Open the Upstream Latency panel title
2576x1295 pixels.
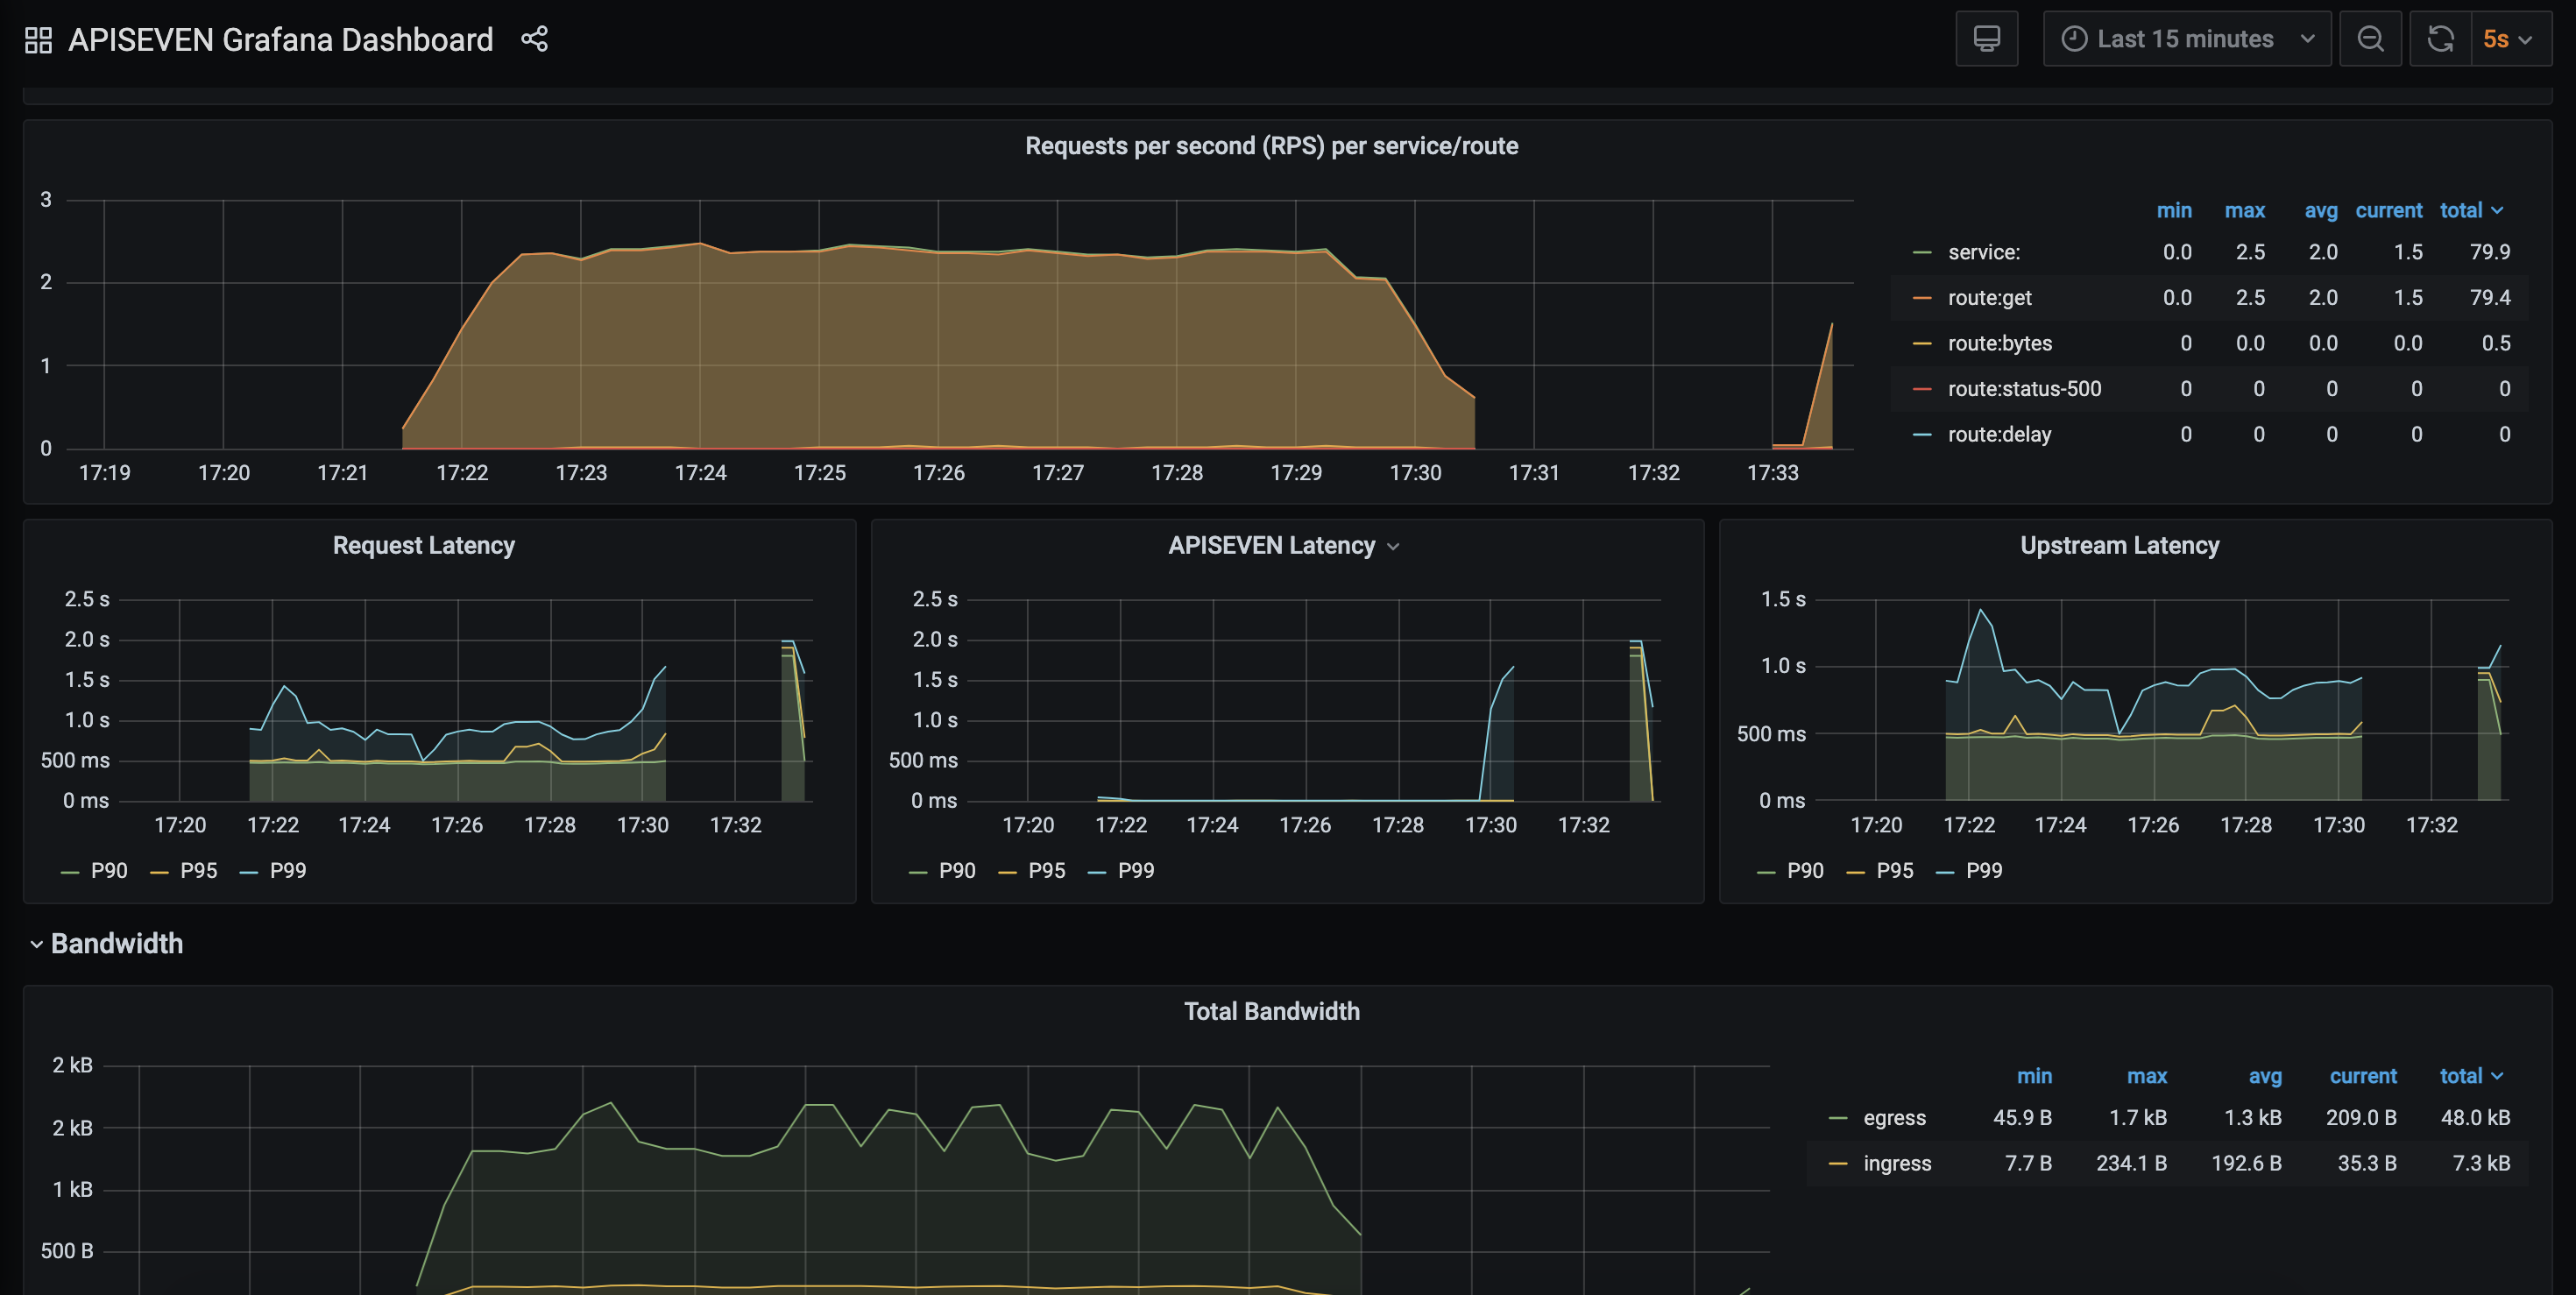2119,545
